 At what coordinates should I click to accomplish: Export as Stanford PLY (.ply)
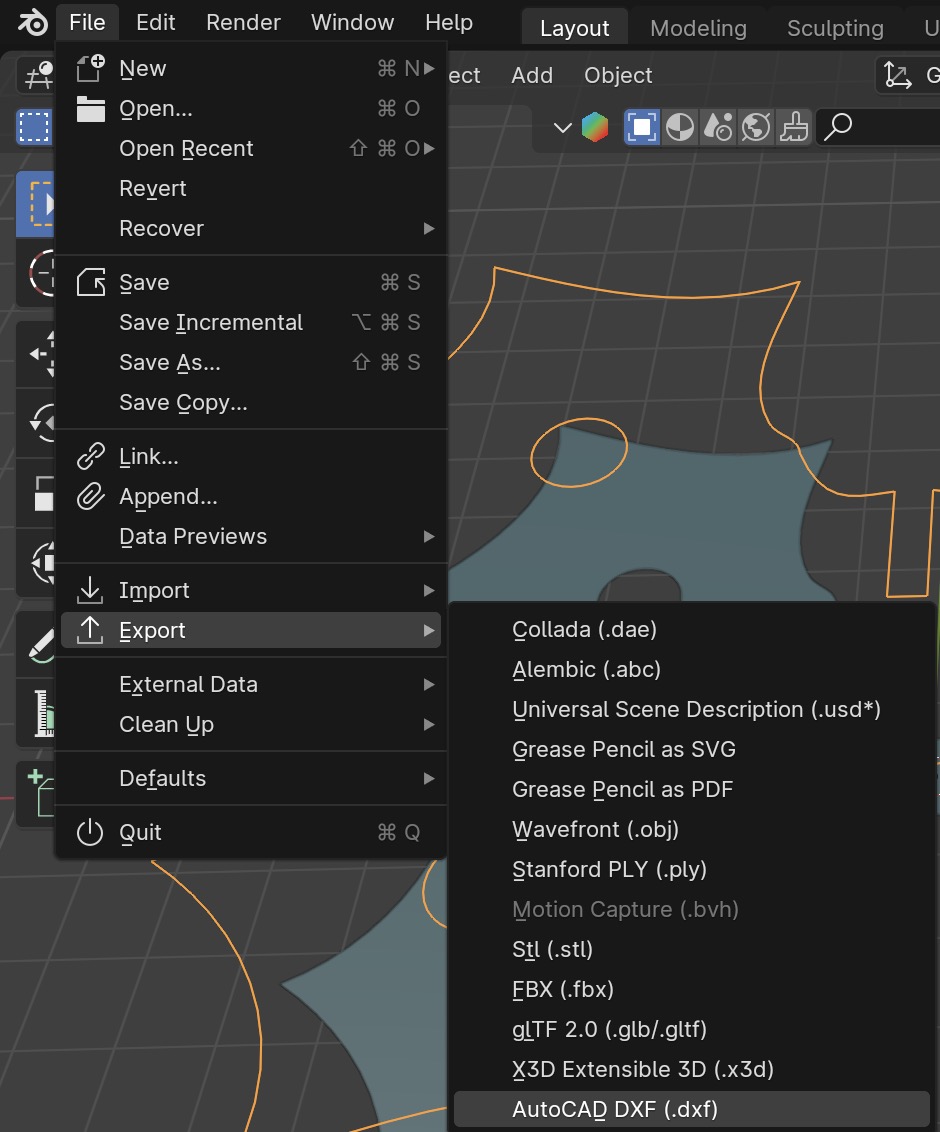tap(692, 869)
